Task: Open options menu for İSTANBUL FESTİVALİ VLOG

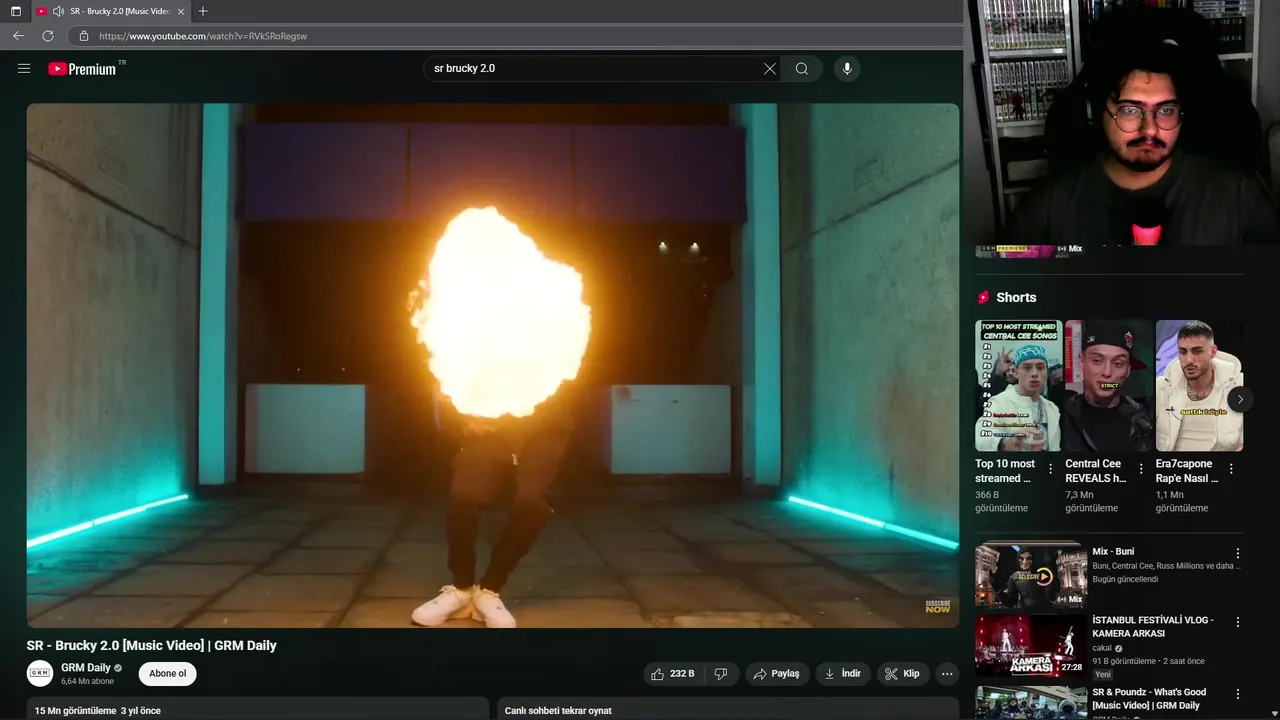Action: click(x=1238, y=622)
